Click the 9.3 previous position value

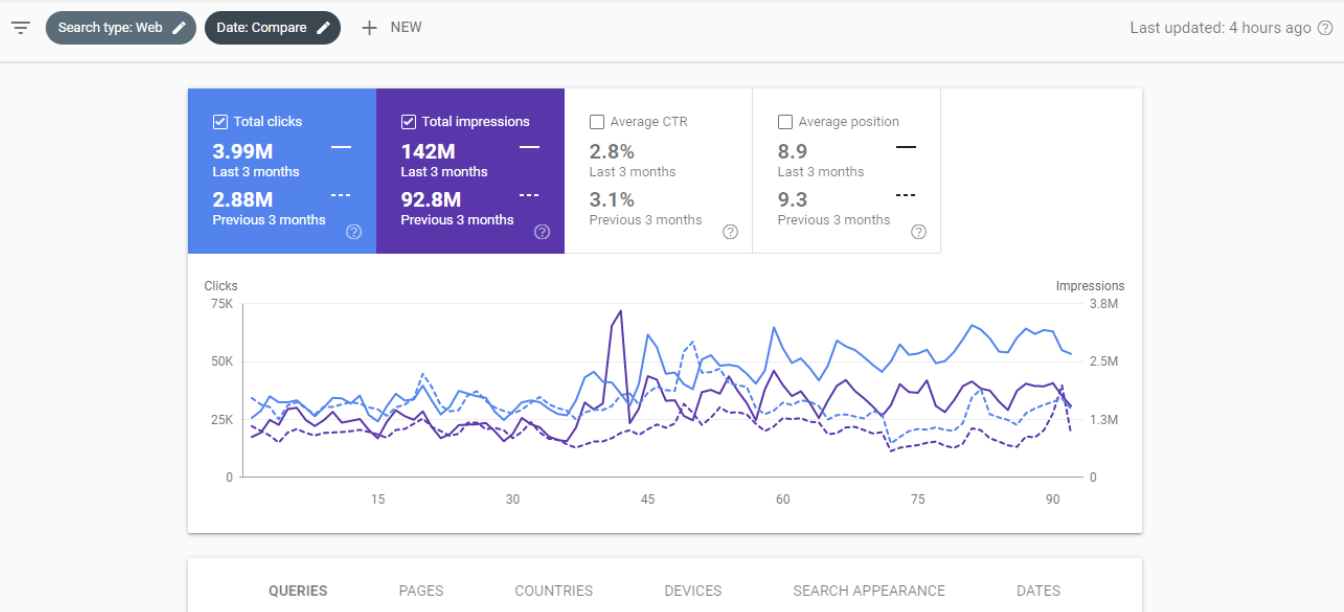[x=792, y=199]
